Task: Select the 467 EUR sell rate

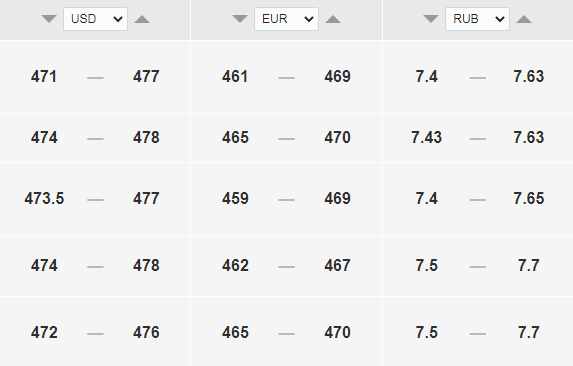Action: 337,266
